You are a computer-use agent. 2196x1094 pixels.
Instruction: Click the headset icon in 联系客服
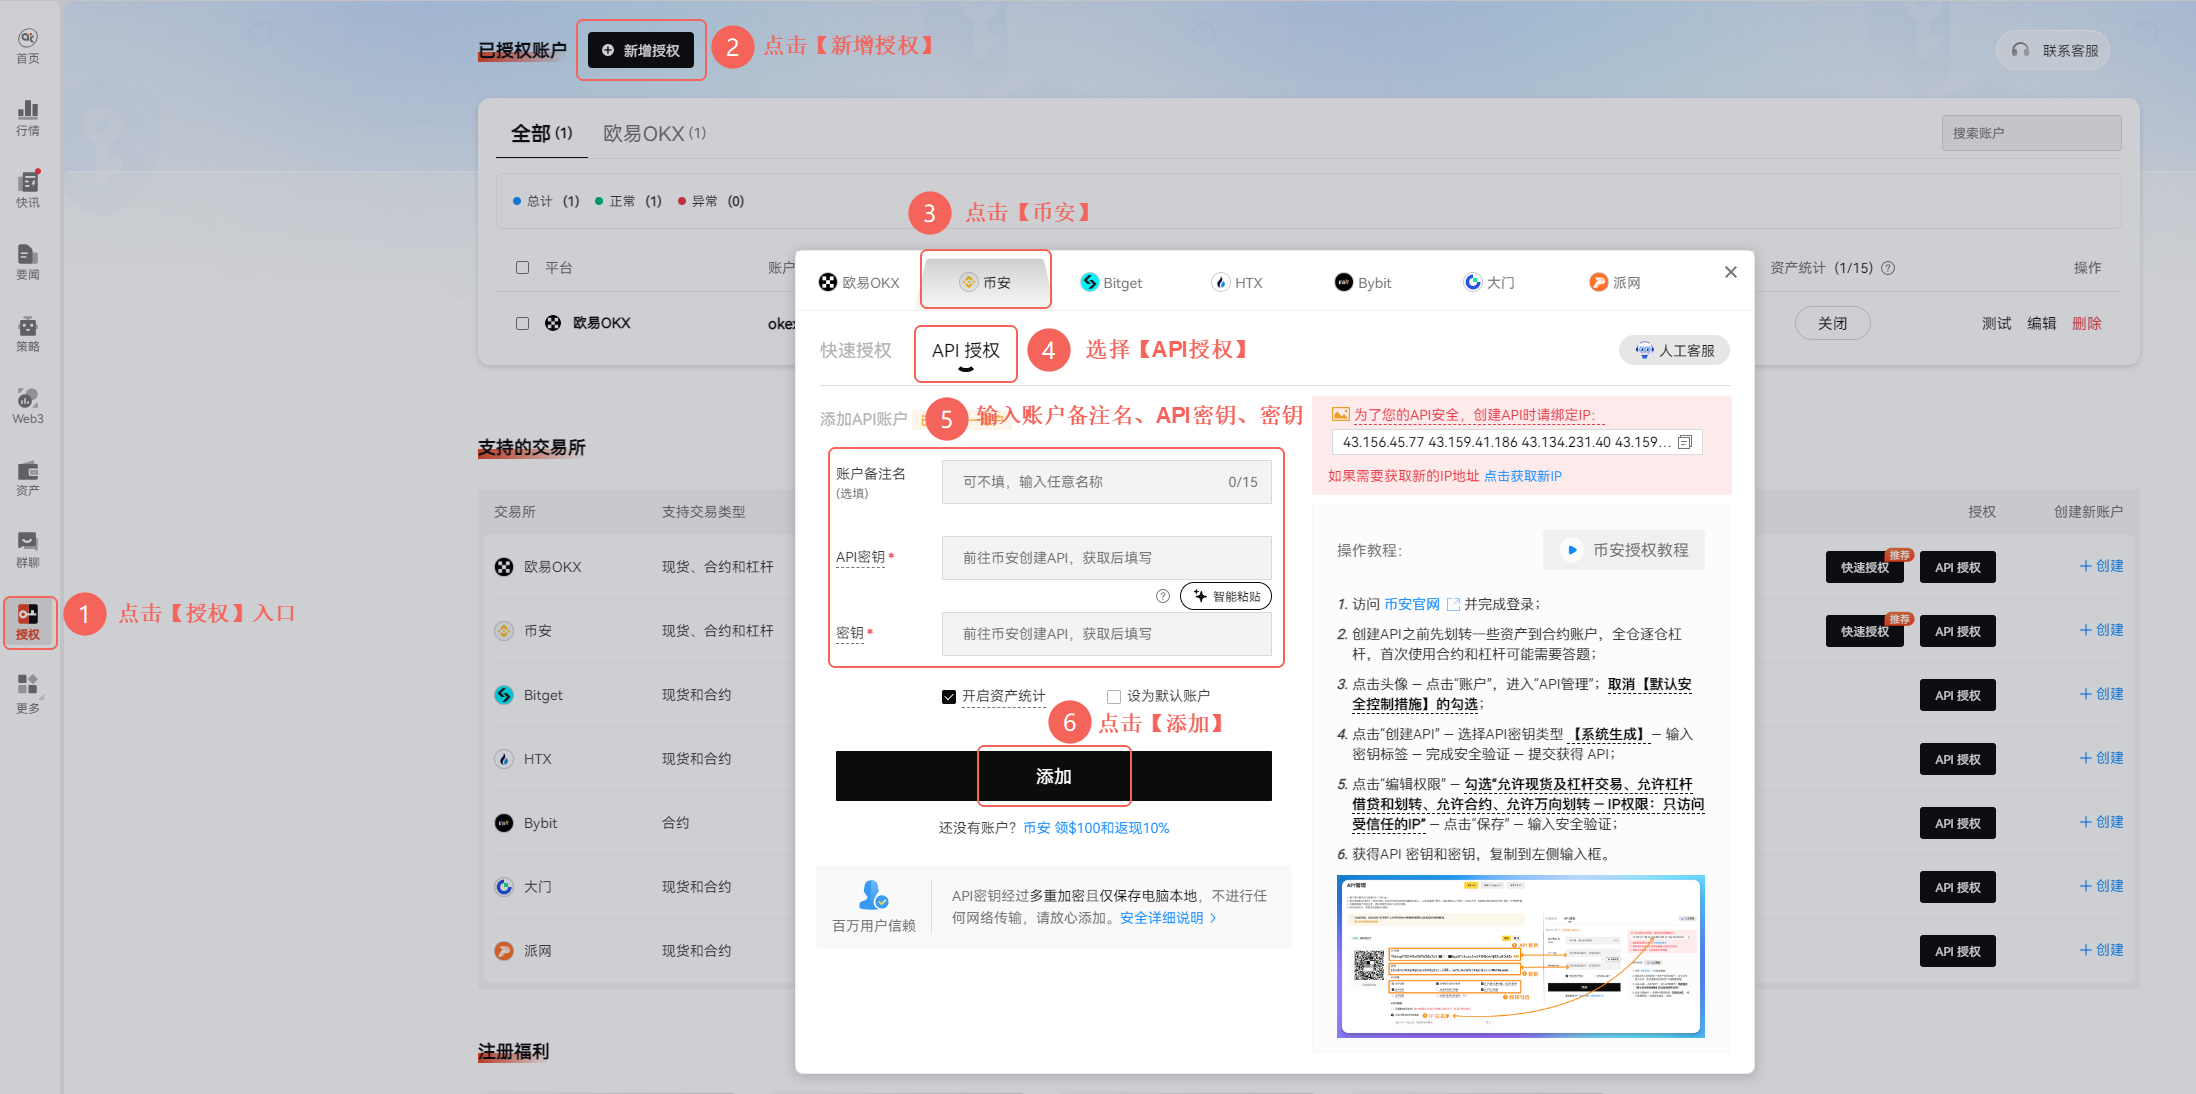tap(2021, 50)
